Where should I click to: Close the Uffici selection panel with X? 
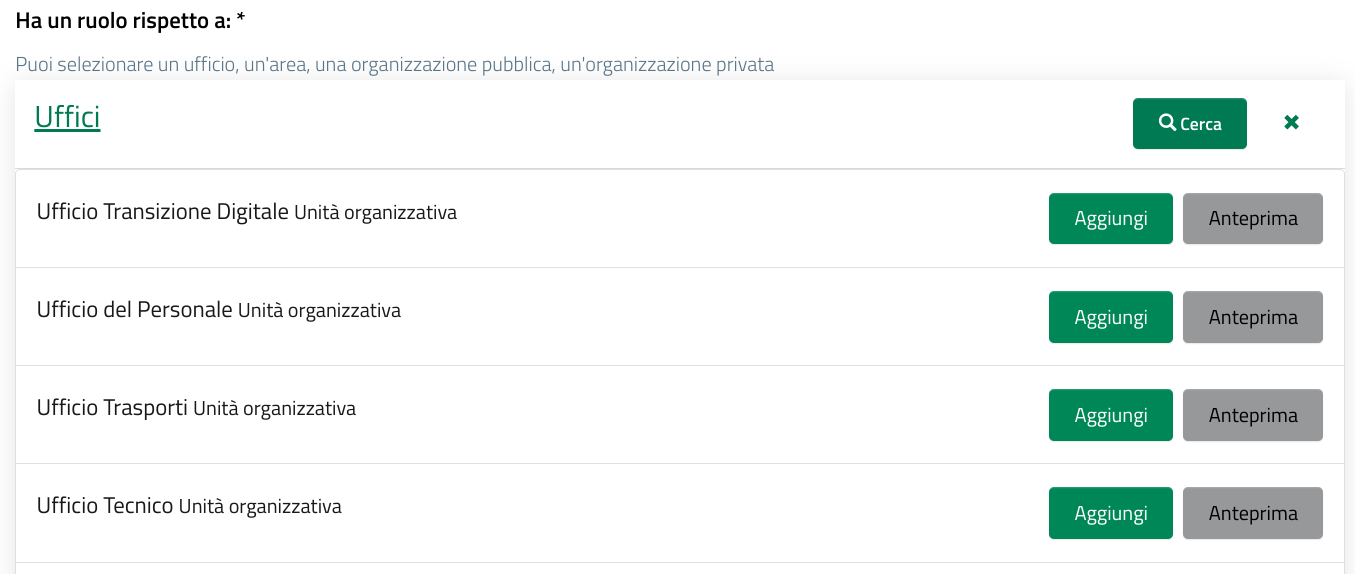click(x=1291, y=123)
